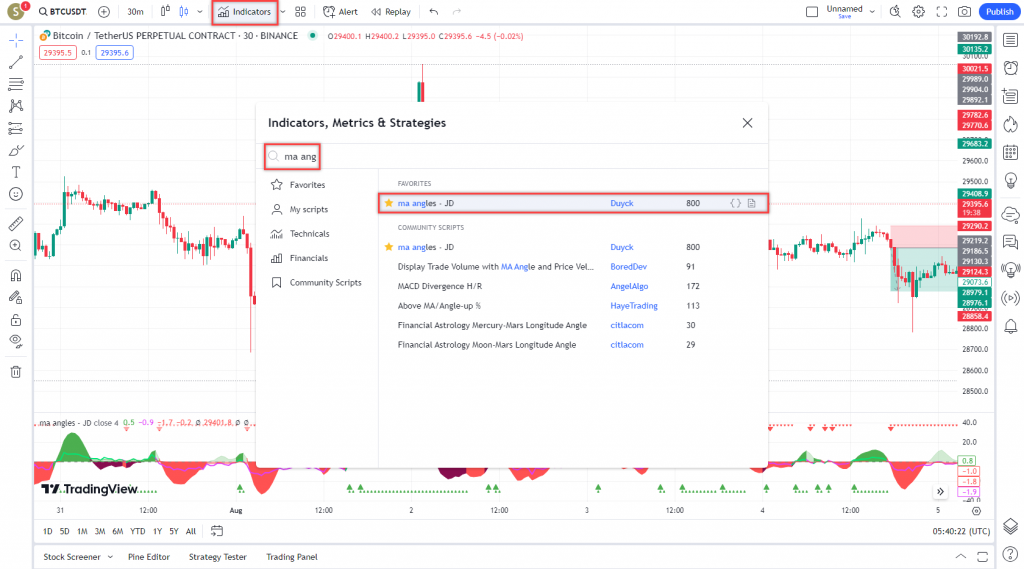Toggle lock all drawings icon
1024x569 pixels.
click(16, 320)
